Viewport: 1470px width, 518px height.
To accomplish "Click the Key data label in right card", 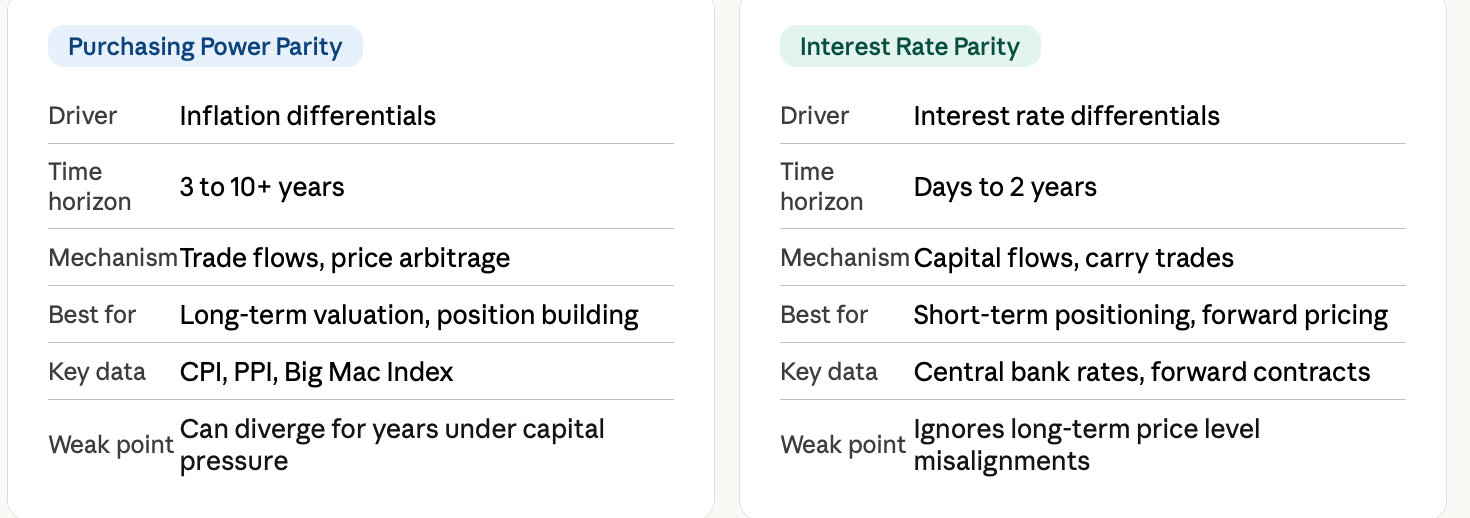I will pyautogui.click(x=829, y=372).
